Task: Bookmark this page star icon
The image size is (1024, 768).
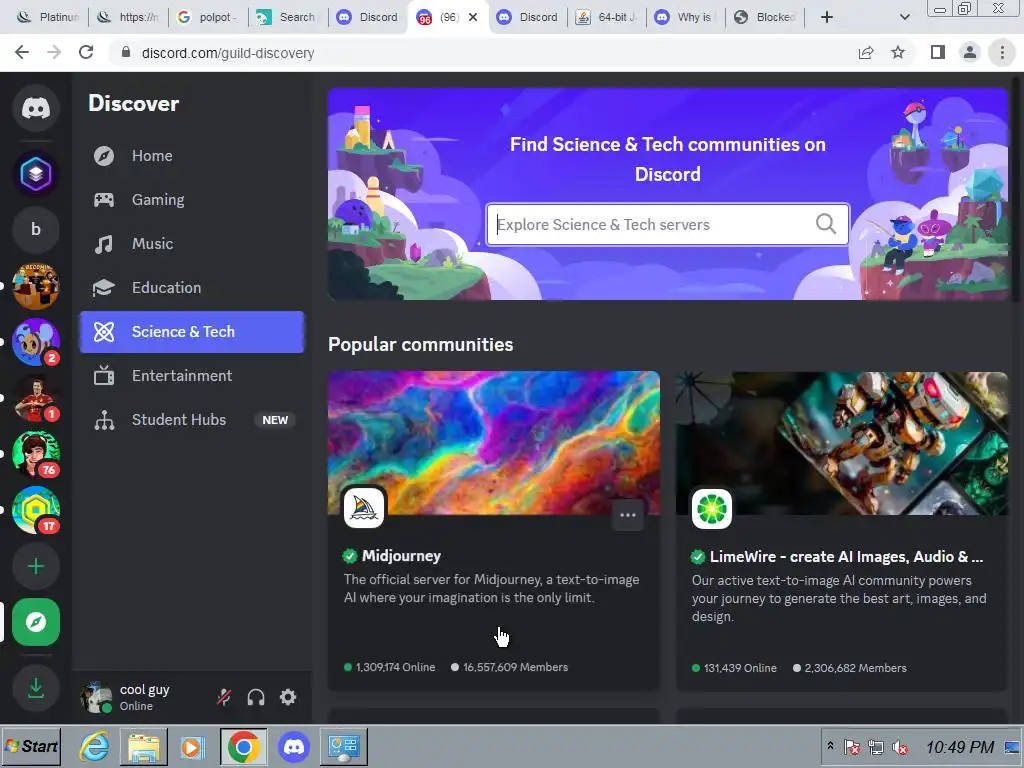Action: pos(898,53)
